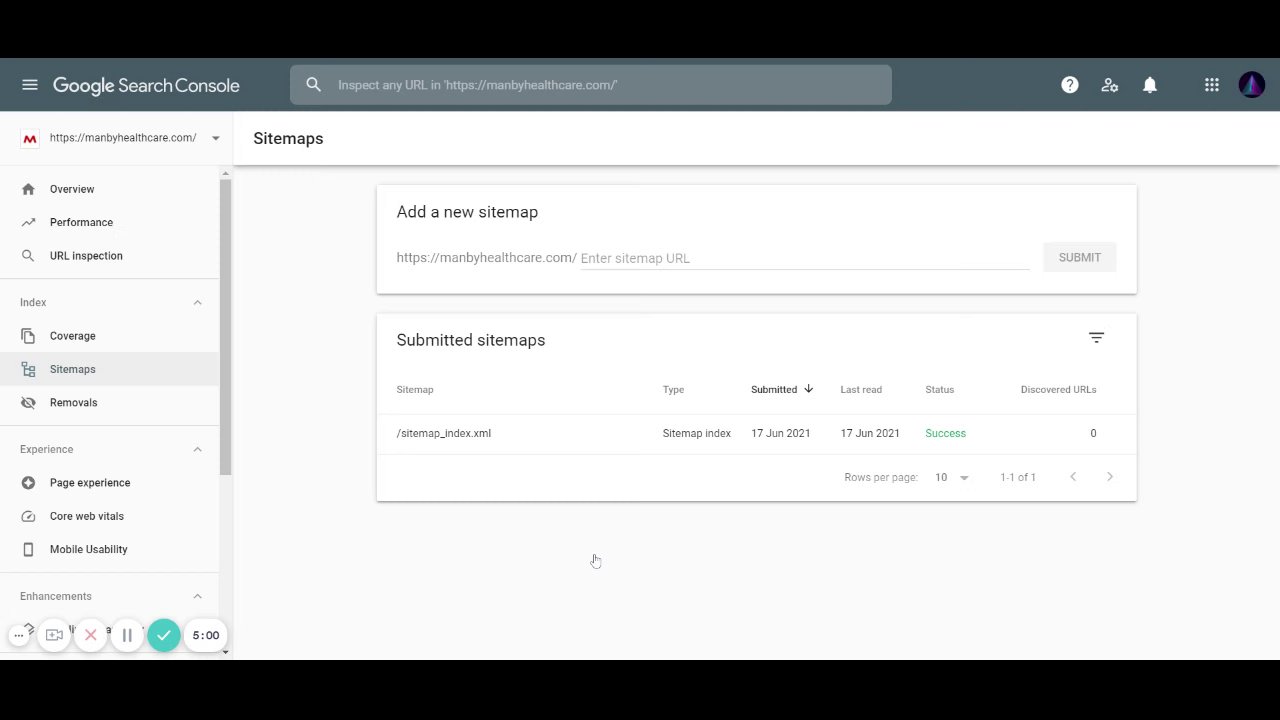
Task: Click the search magnifier icon
Action: pyautogui.click(x=314, y=85)
